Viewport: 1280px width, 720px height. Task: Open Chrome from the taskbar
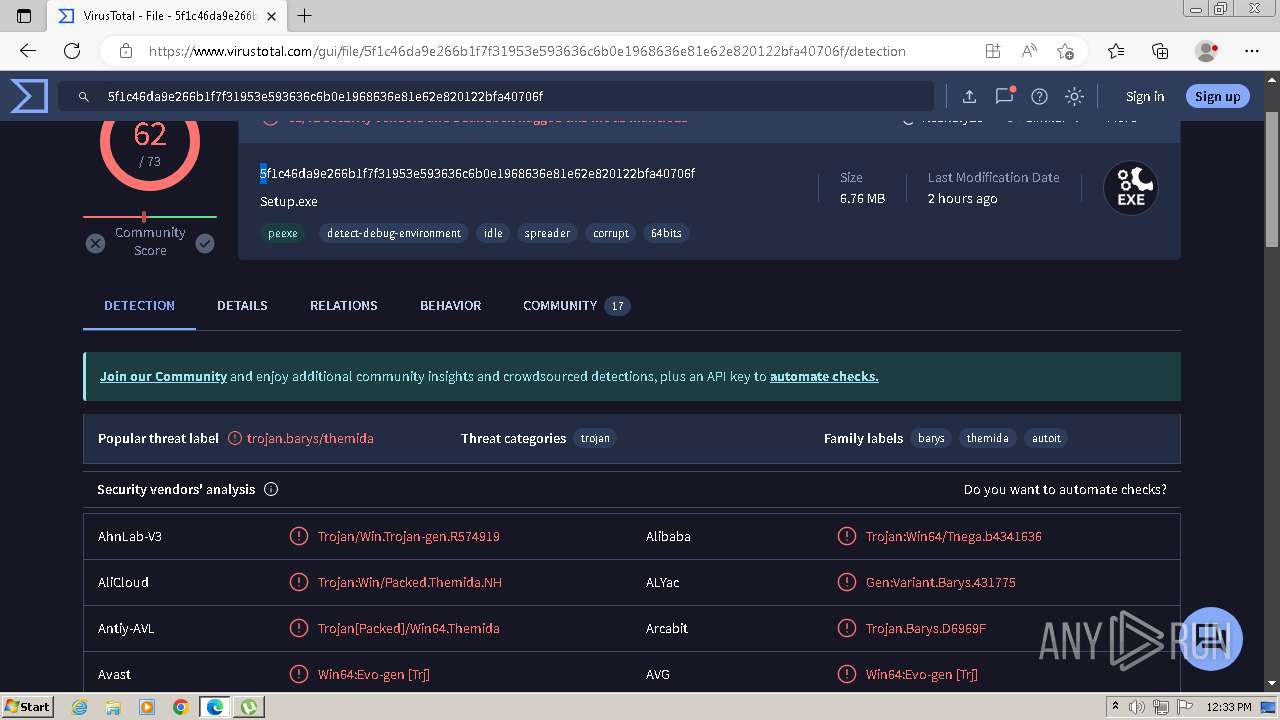tap(180, 707)
